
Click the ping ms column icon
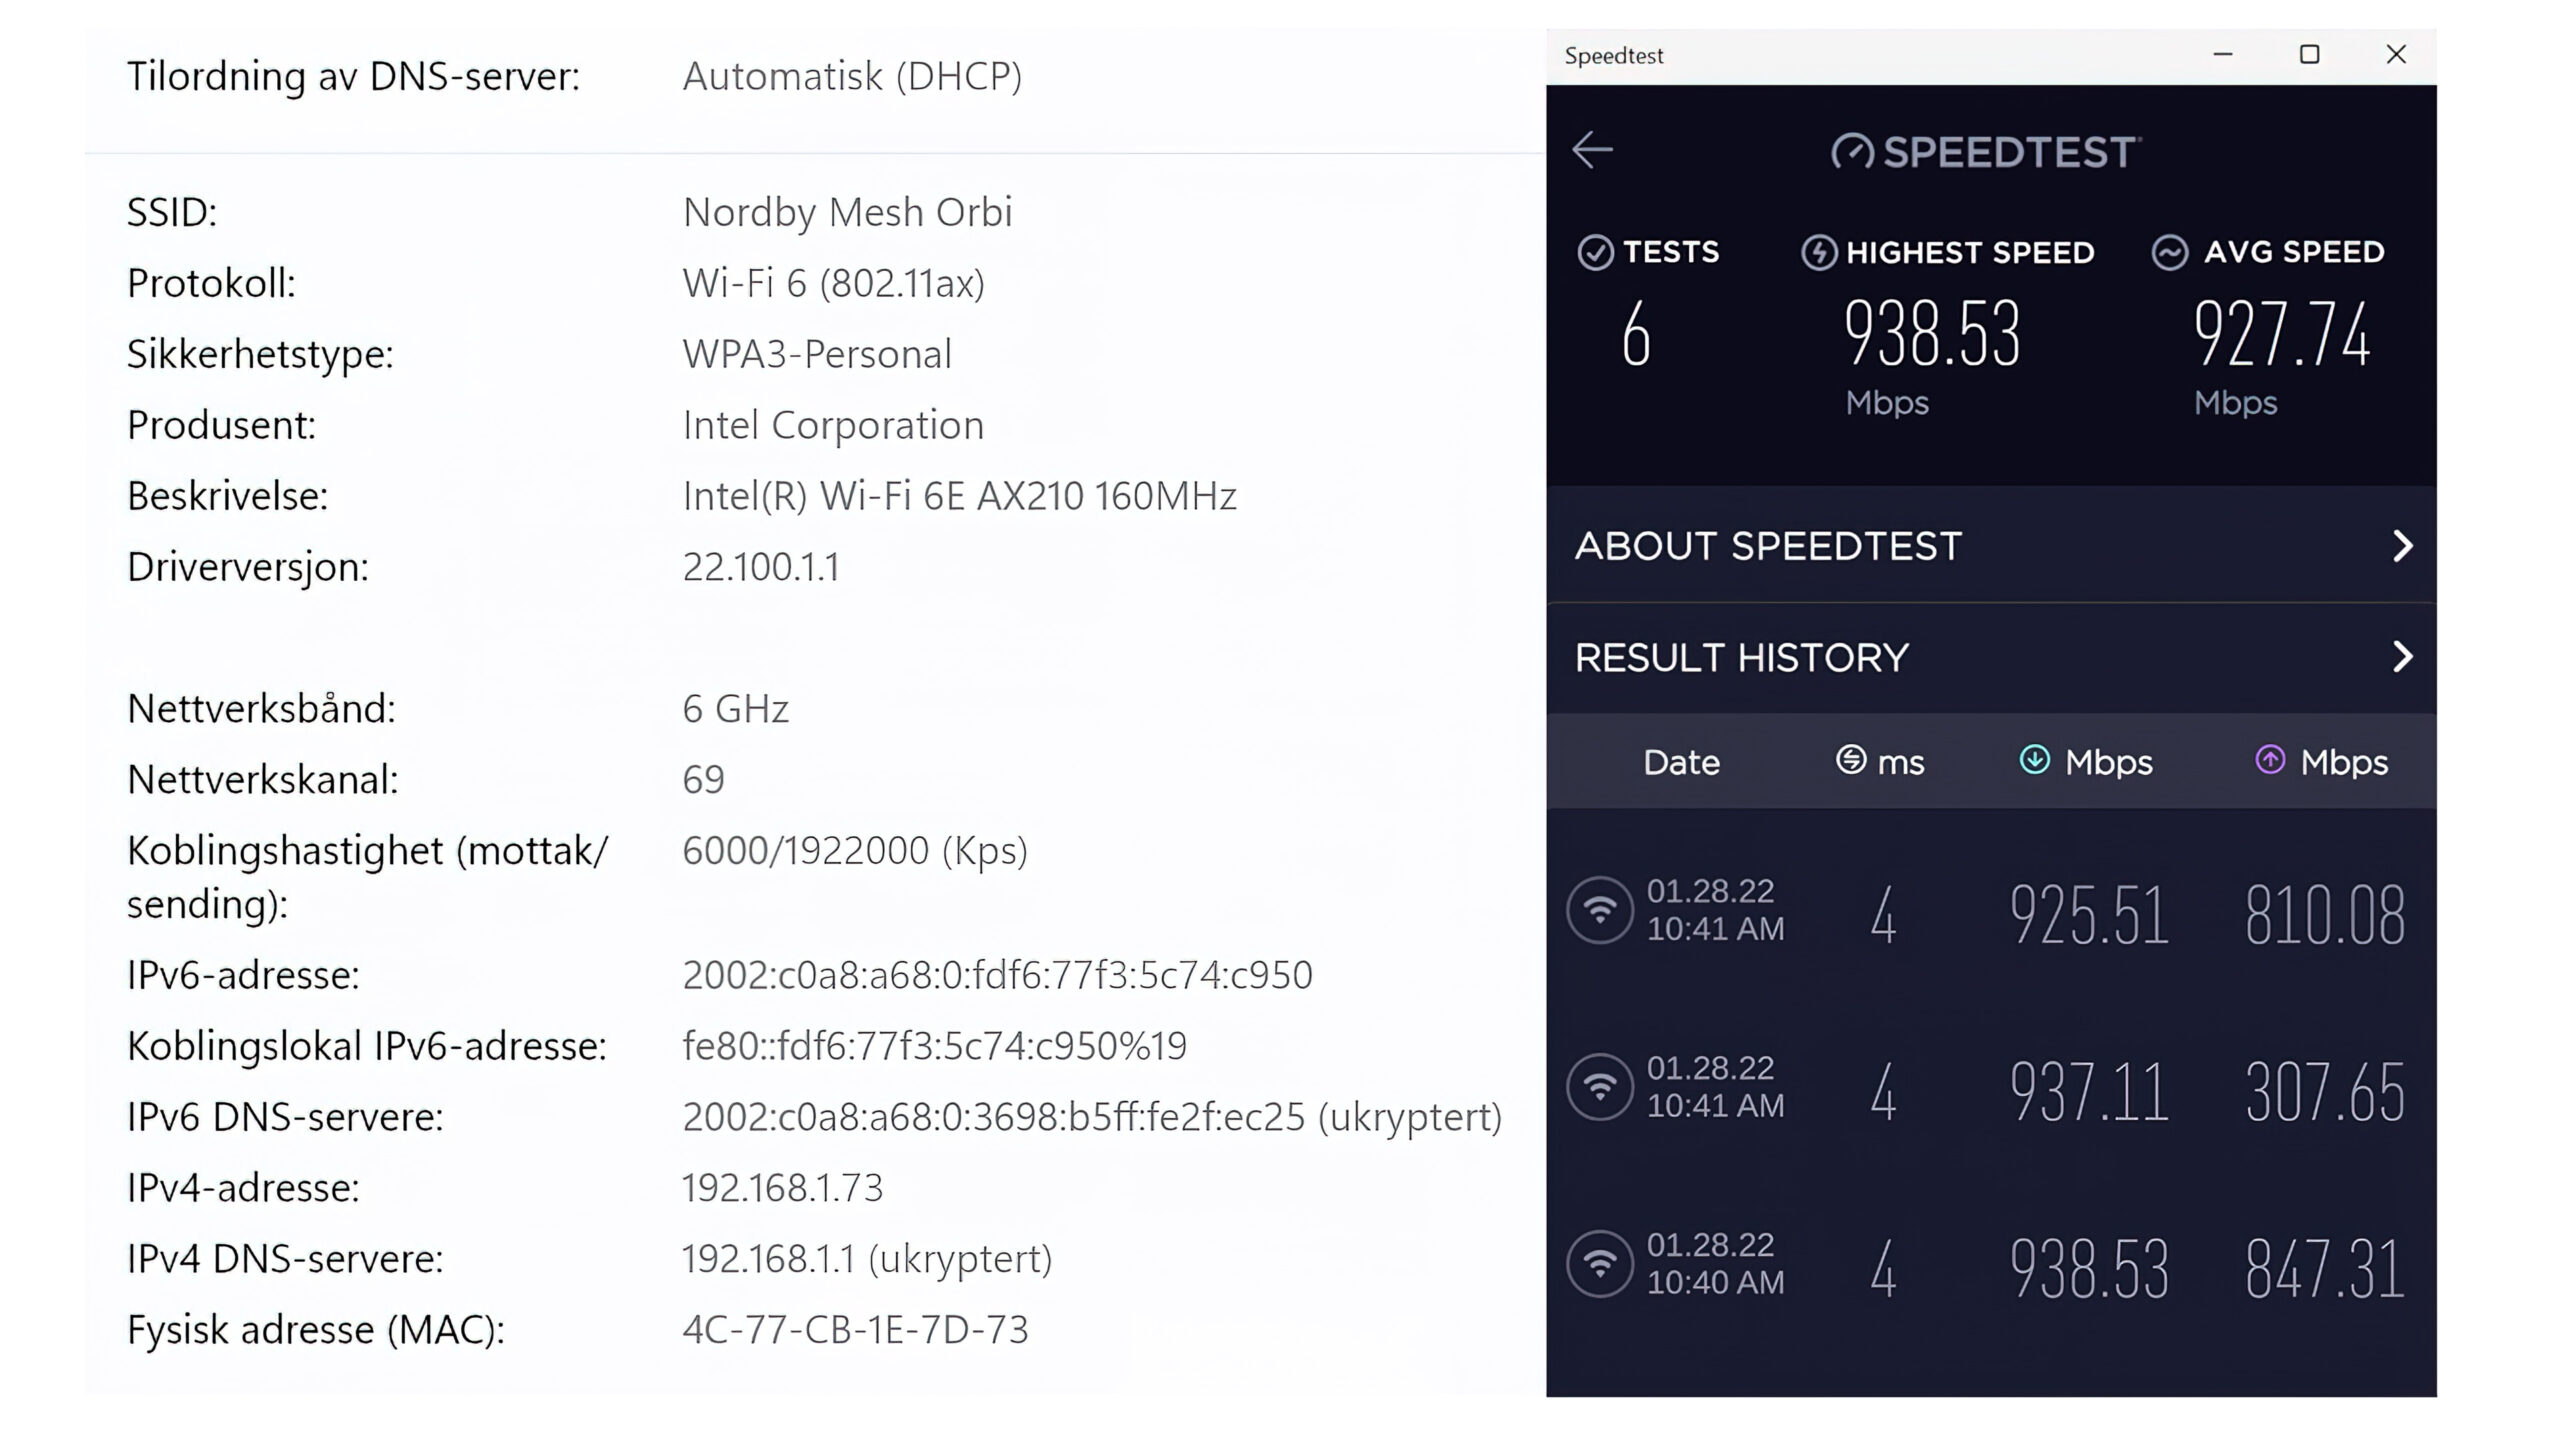[x=1851, y=760]
